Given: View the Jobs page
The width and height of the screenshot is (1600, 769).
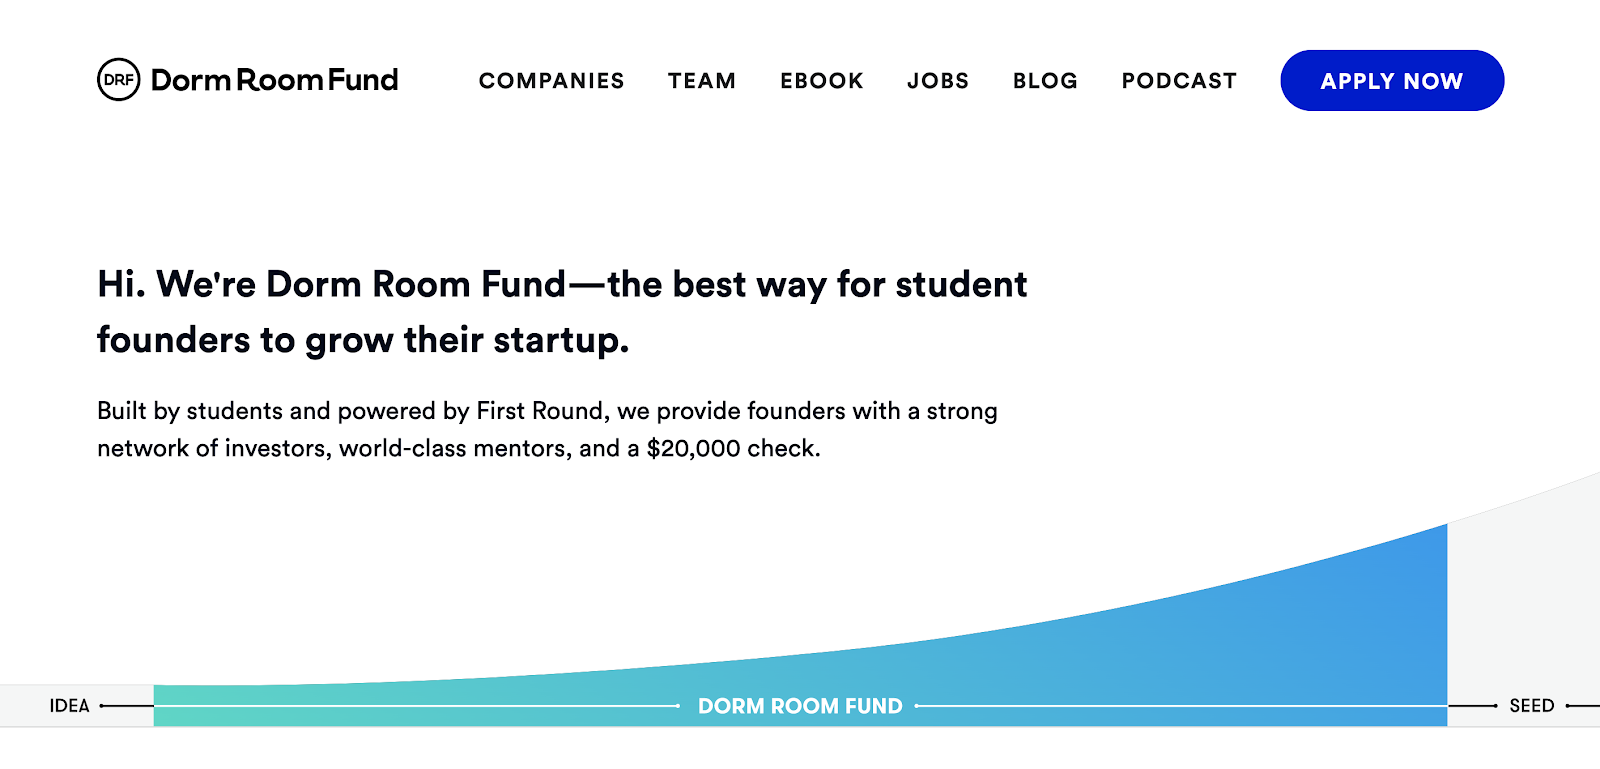Looking at the screenshot, I should coord(938,81).
